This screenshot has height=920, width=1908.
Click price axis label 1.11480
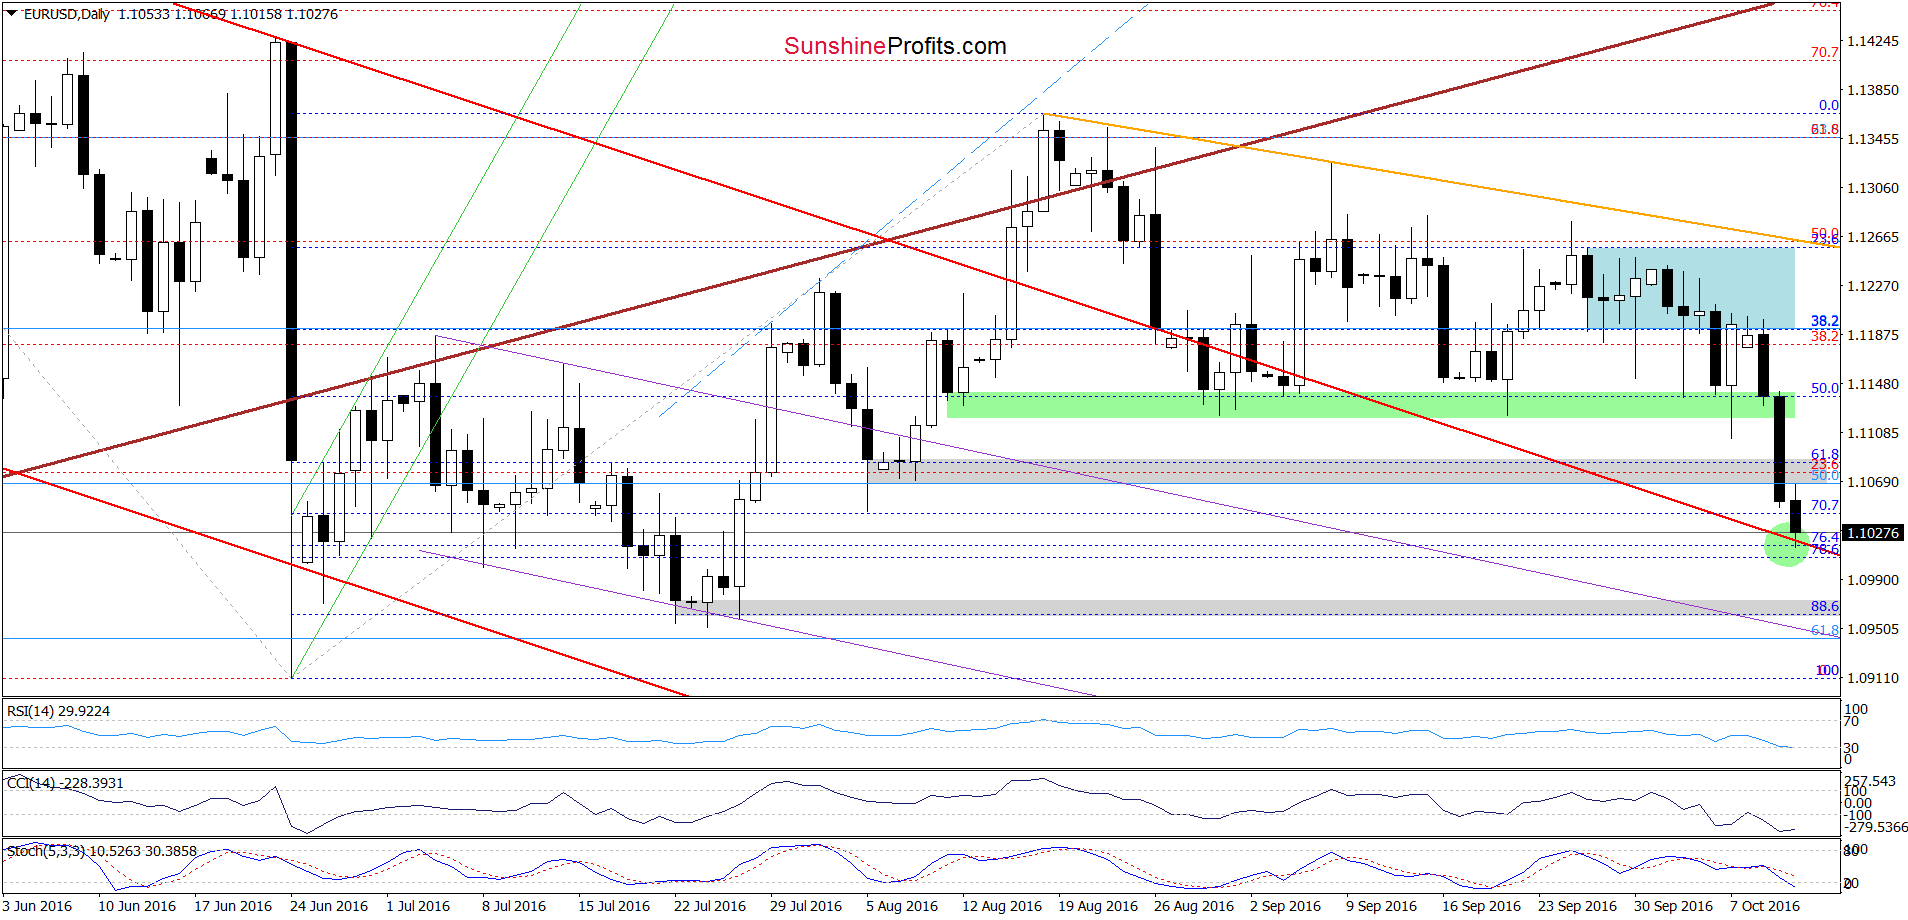click(1872, 384)
